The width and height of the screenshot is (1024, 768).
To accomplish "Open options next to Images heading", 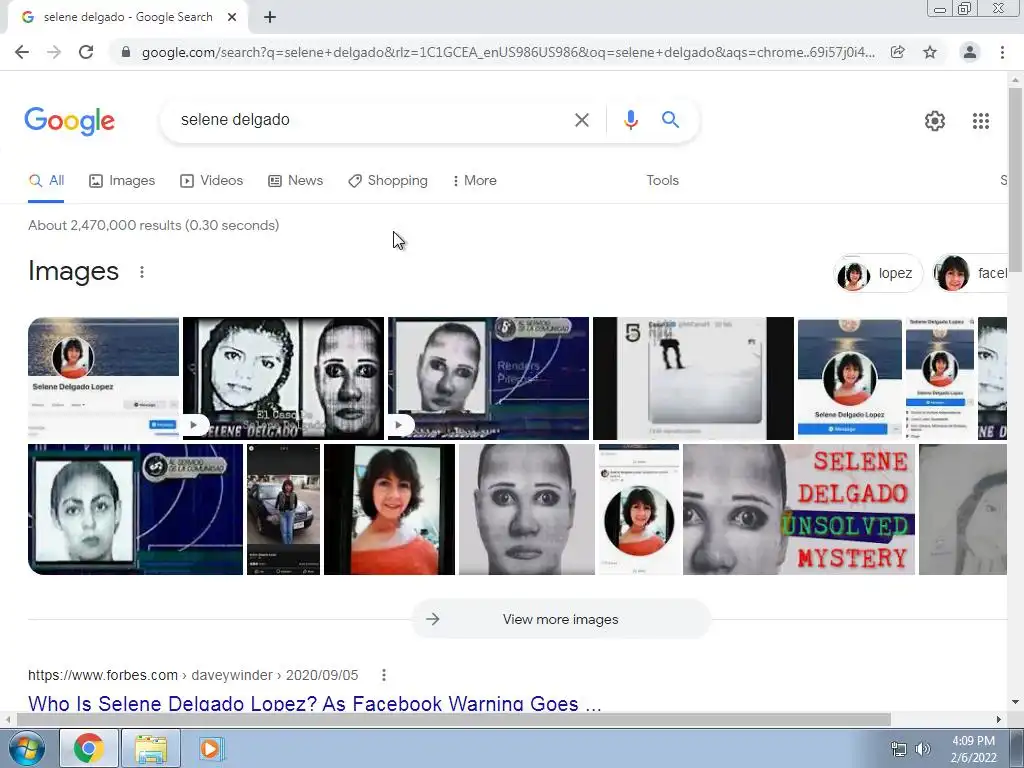I will (142, 272).
